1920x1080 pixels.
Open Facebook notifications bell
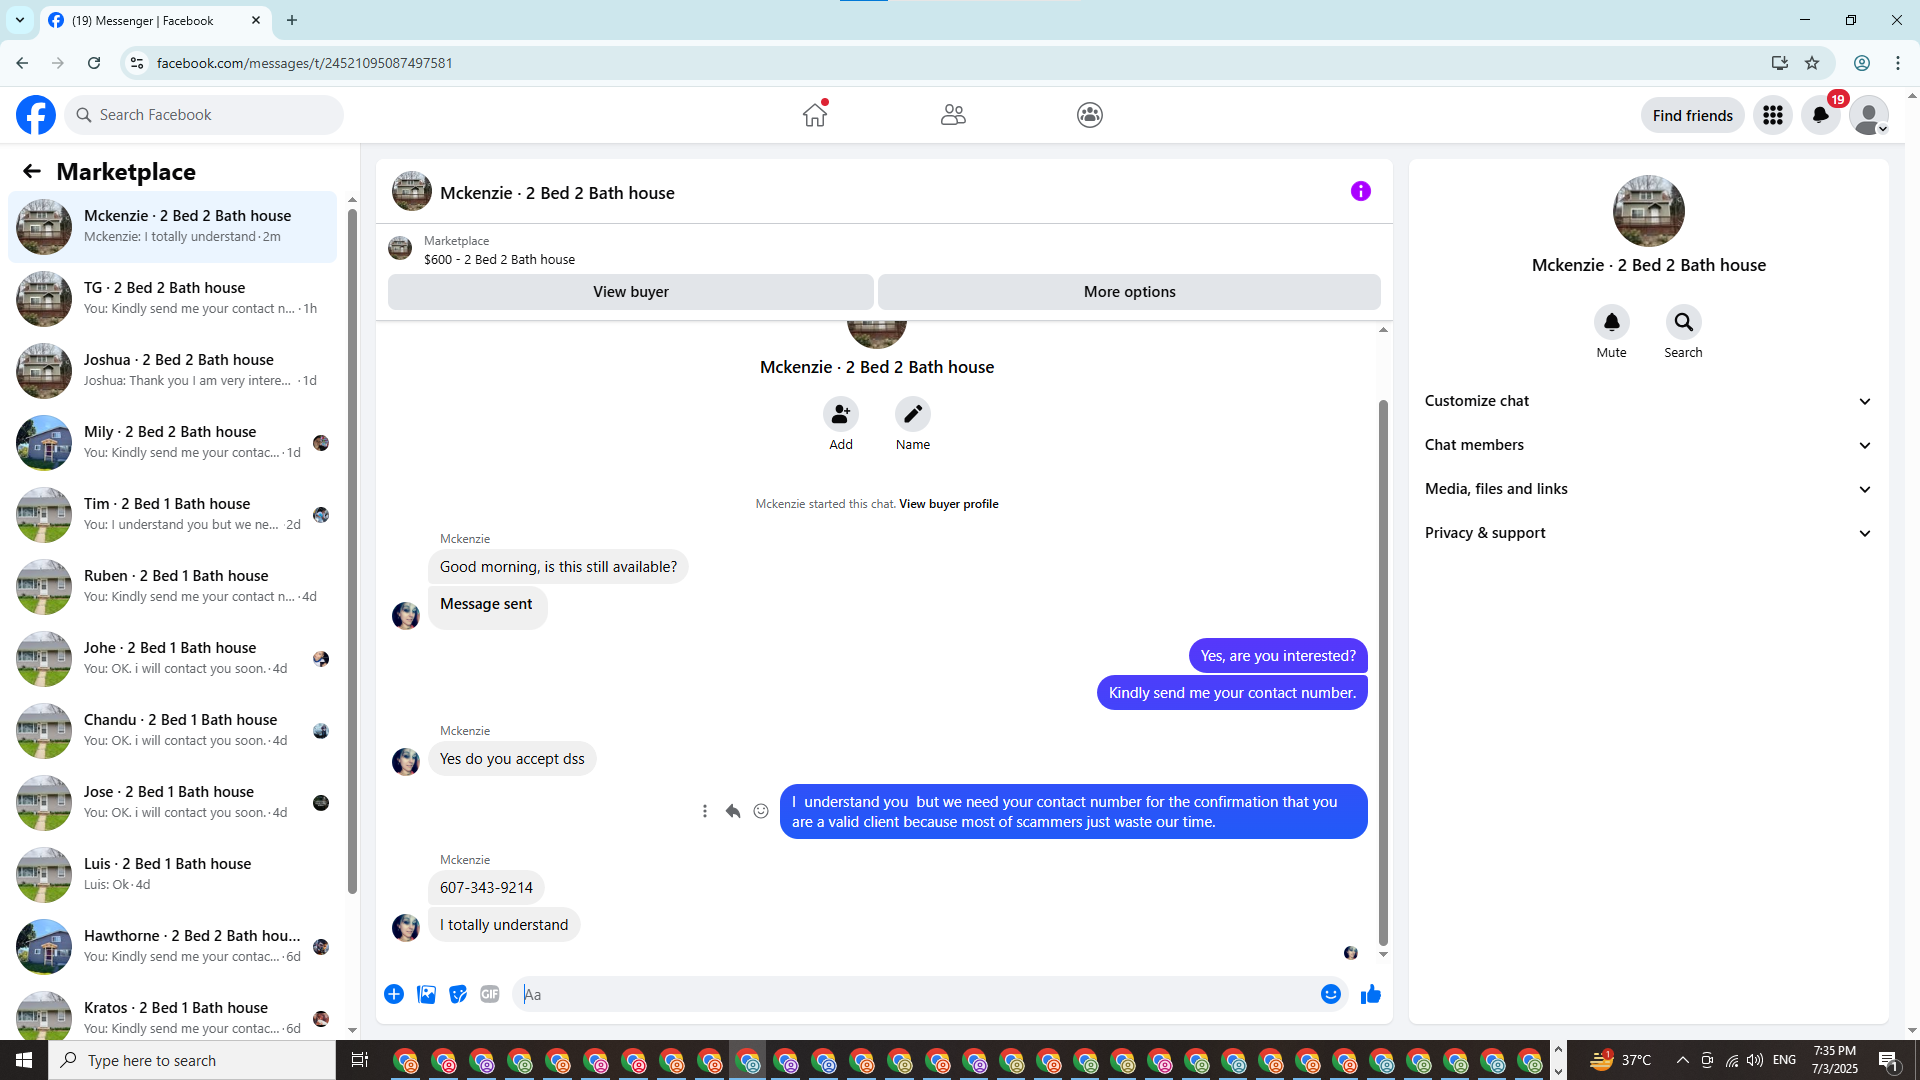[x=1820, y=115]
